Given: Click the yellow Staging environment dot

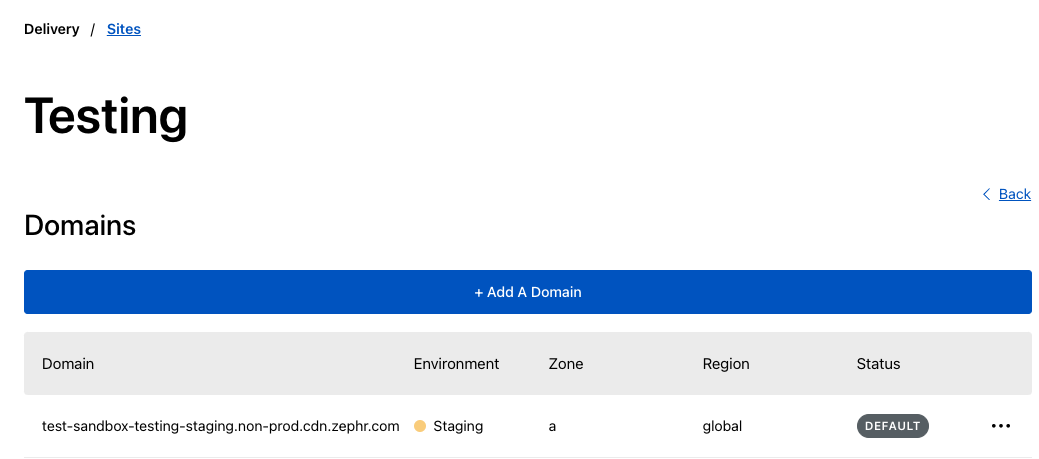Looking at the screenshot, I should click(420, 426).
